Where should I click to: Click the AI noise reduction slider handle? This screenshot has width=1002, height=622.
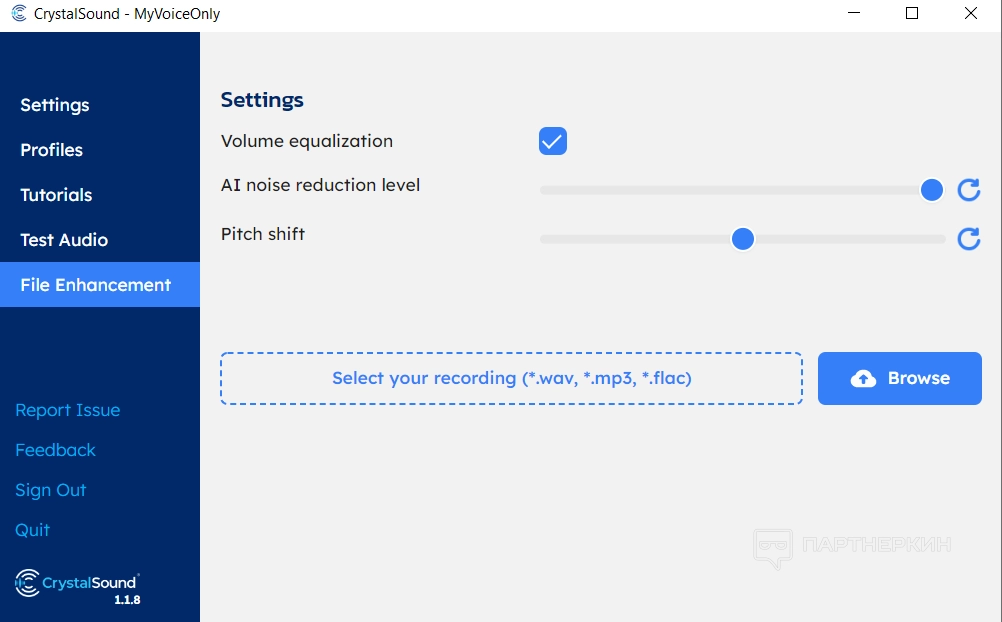click(932, 190)
